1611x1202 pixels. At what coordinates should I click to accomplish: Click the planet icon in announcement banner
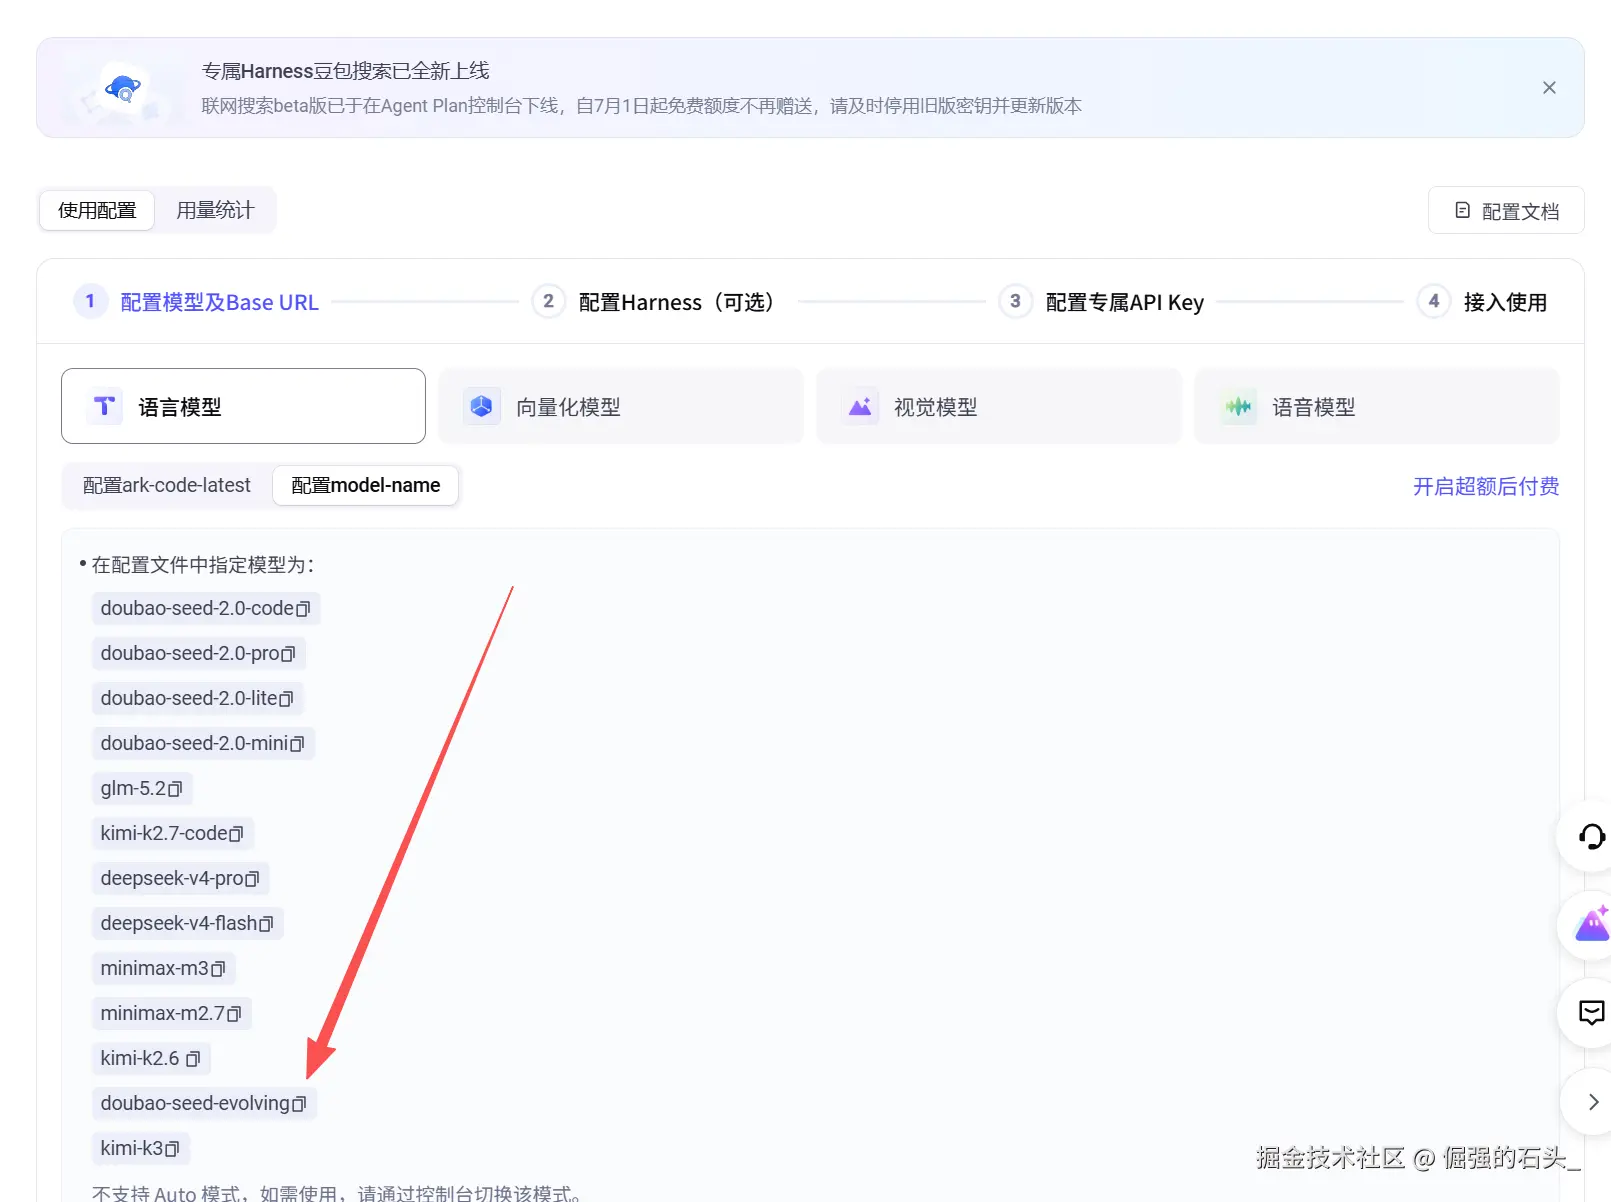(x=123, y=89)
